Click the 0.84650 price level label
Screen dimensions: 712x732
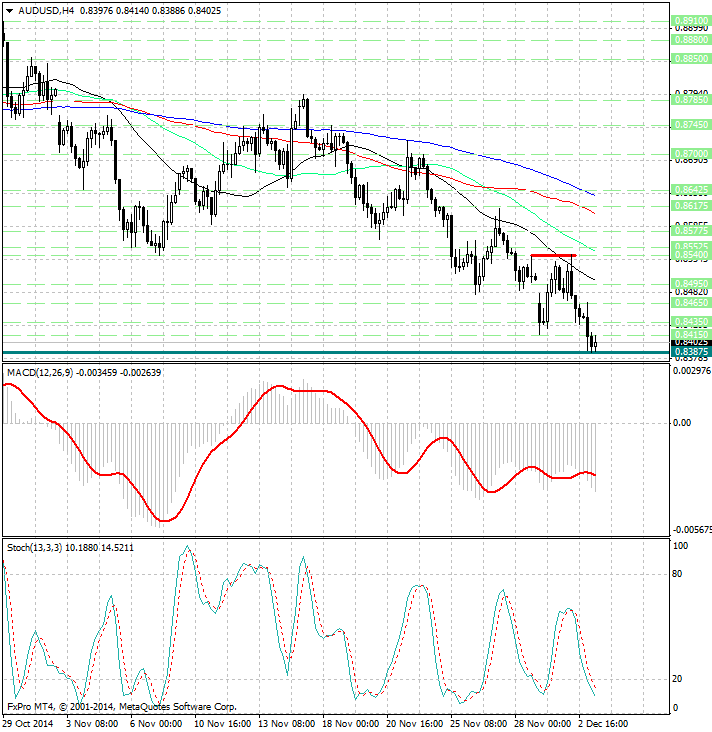tap(691, 301)
